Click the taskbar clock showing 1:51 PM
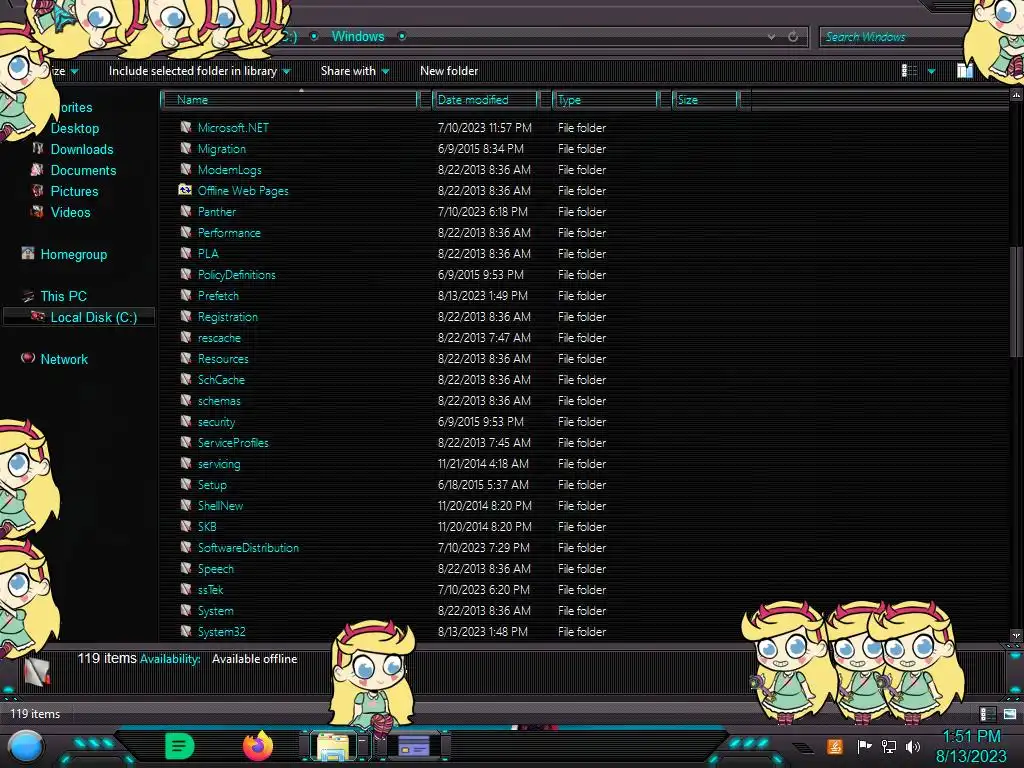The width and height of the screenshot is (1024, 768). pos(971,737)
